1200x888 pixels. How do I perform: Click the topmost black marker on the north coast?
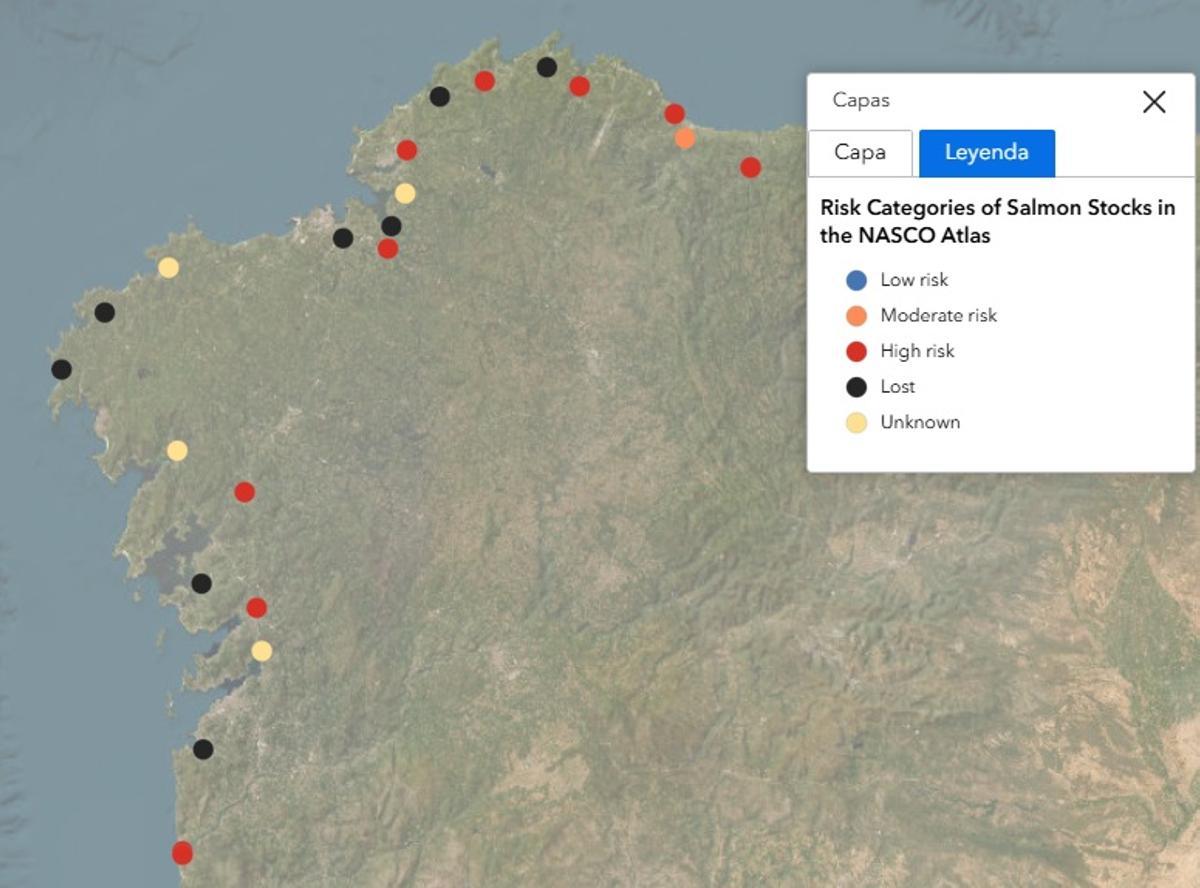[546, 66]
